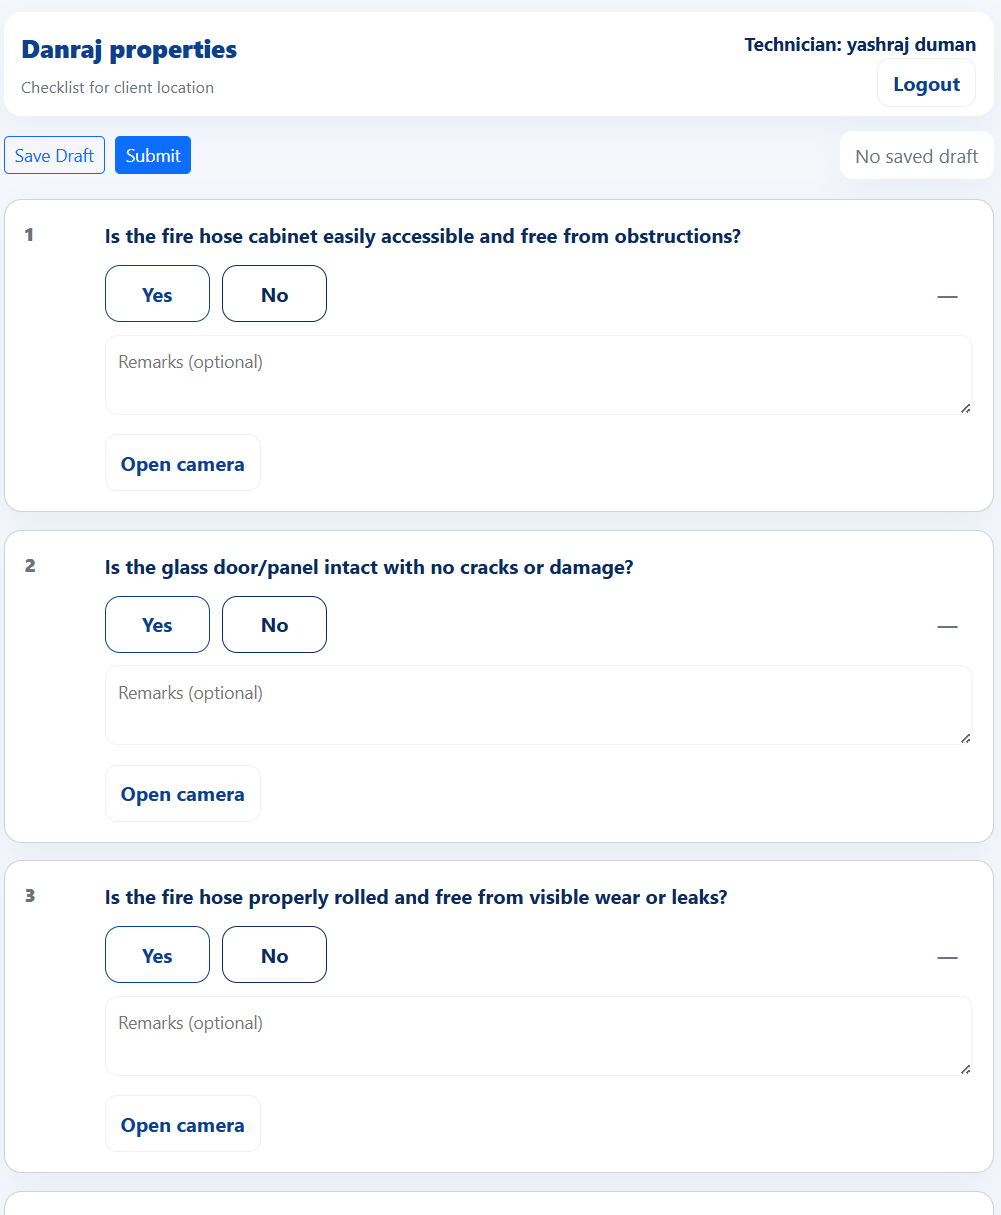
Task: Select Yes for fire hose properly rolled
Action: click(157, 954)
